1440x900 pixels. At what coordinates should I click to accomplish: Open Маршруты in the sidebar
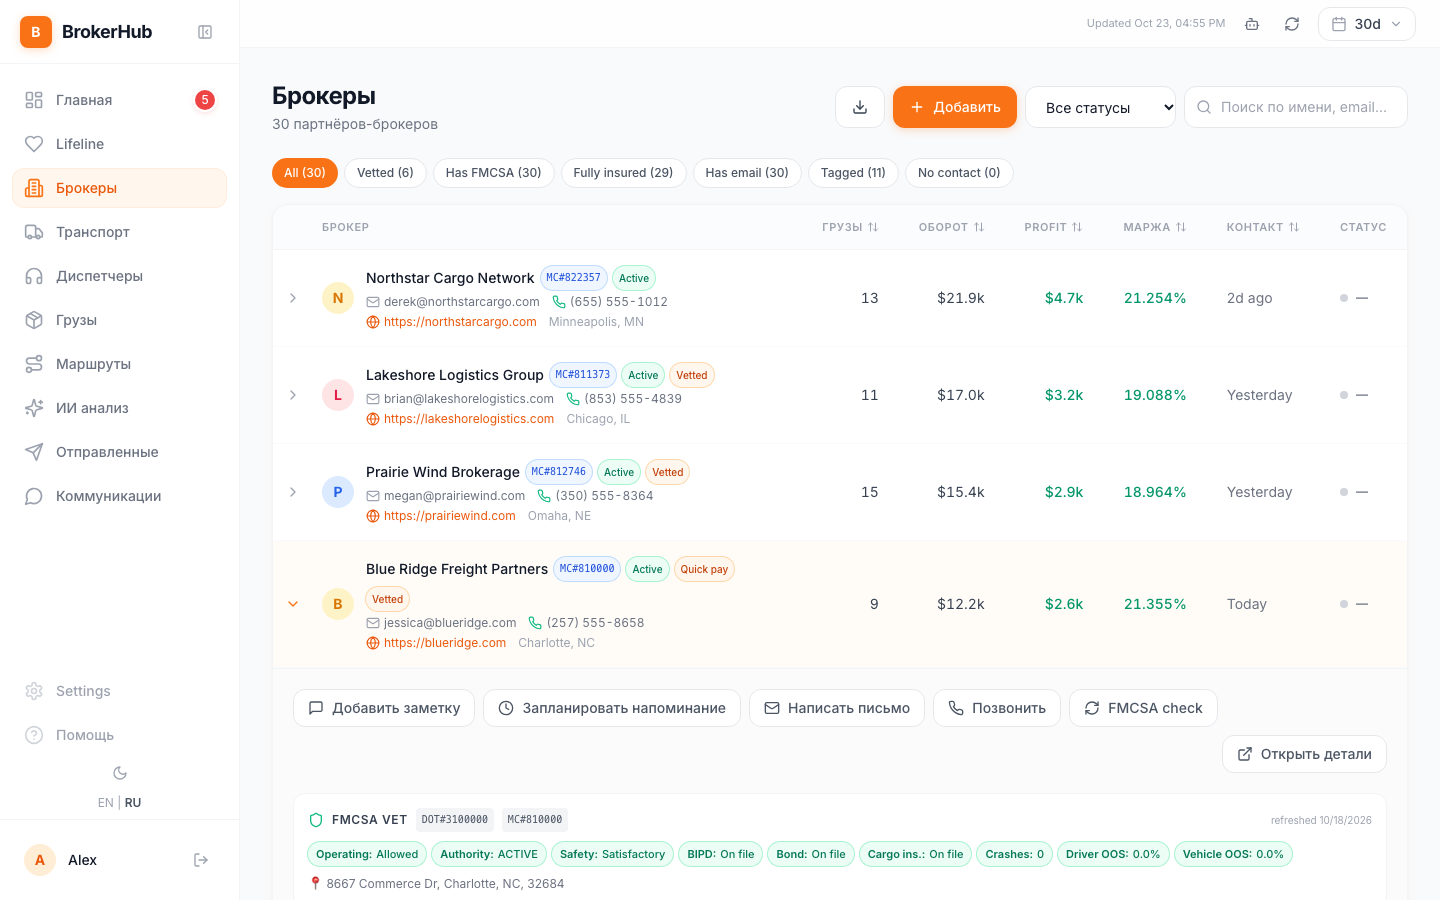120,364
